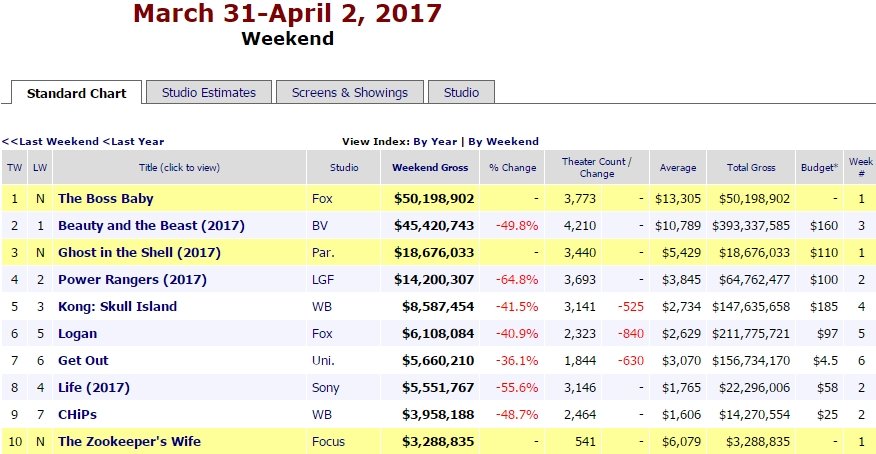This screenshot has height=454, width=876.
Task: Click the Get Out title link
Action: (83, 360)
